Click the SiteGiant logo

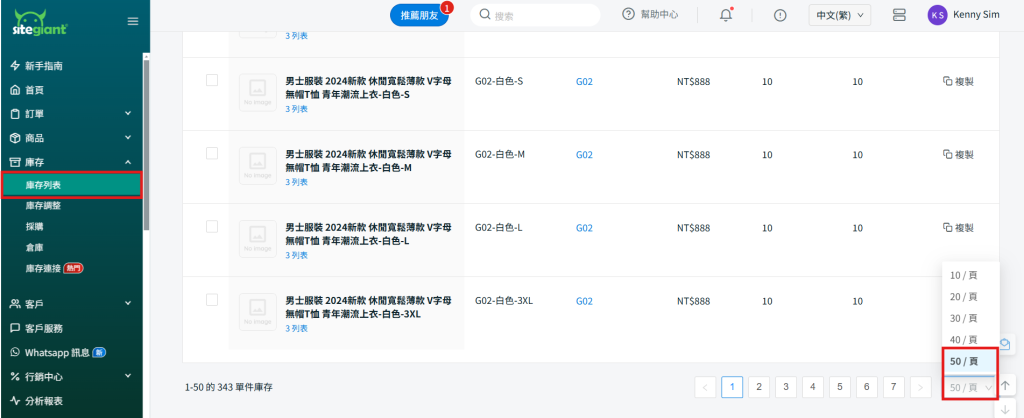pos(40,22)
